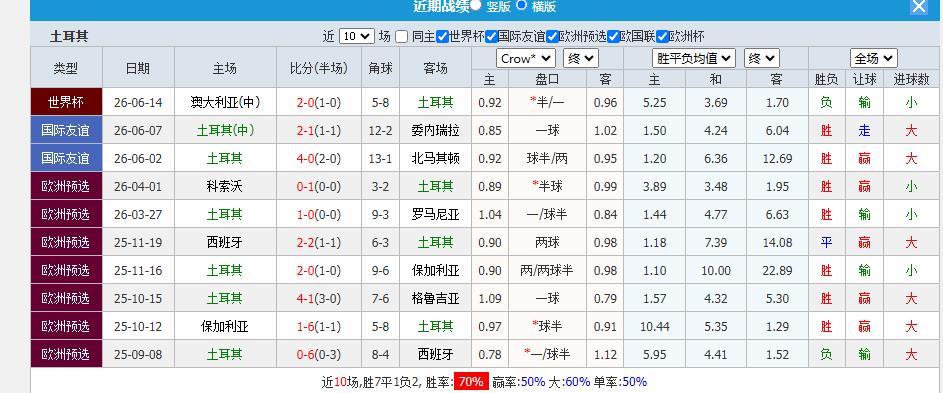Click the 两/两球半 handicap cell
Screen dimensions: 943x393
point(547,271)
